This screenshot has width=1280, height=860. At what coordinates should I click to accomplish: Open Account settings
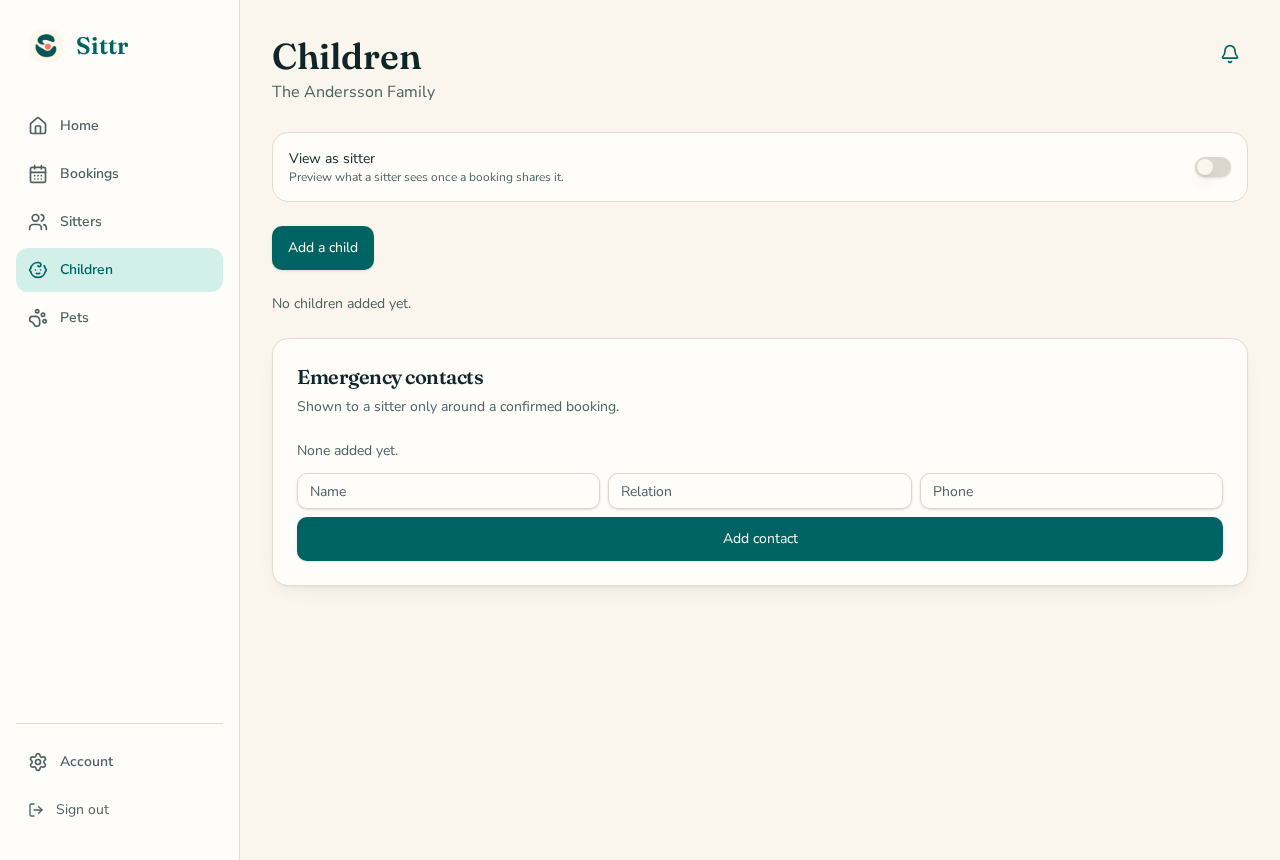119,762
